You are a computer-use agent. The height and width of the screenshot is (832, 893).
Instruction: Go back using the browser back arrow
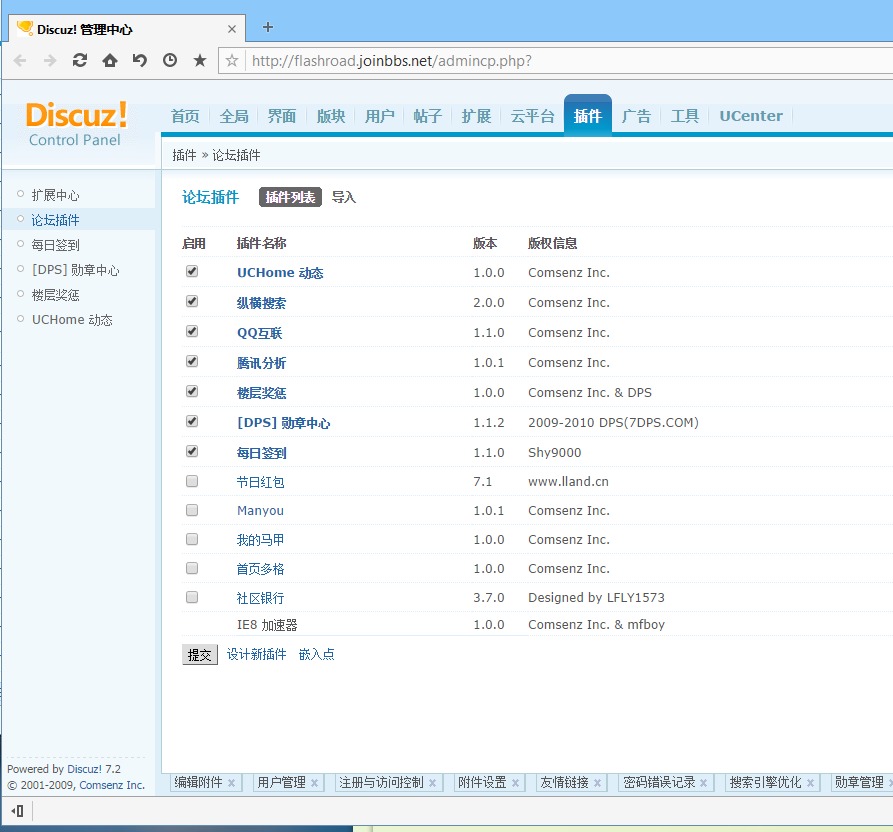pos(20,60)
